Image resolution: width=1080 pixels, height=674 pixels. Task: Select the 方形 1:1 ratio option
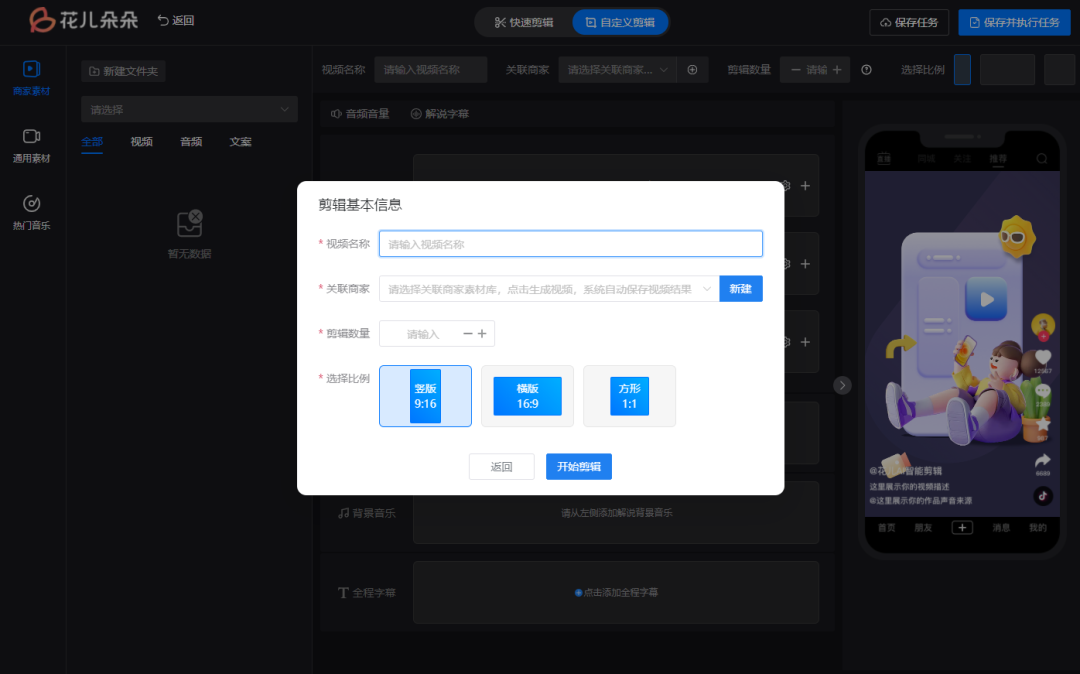(x=629, y=396)
